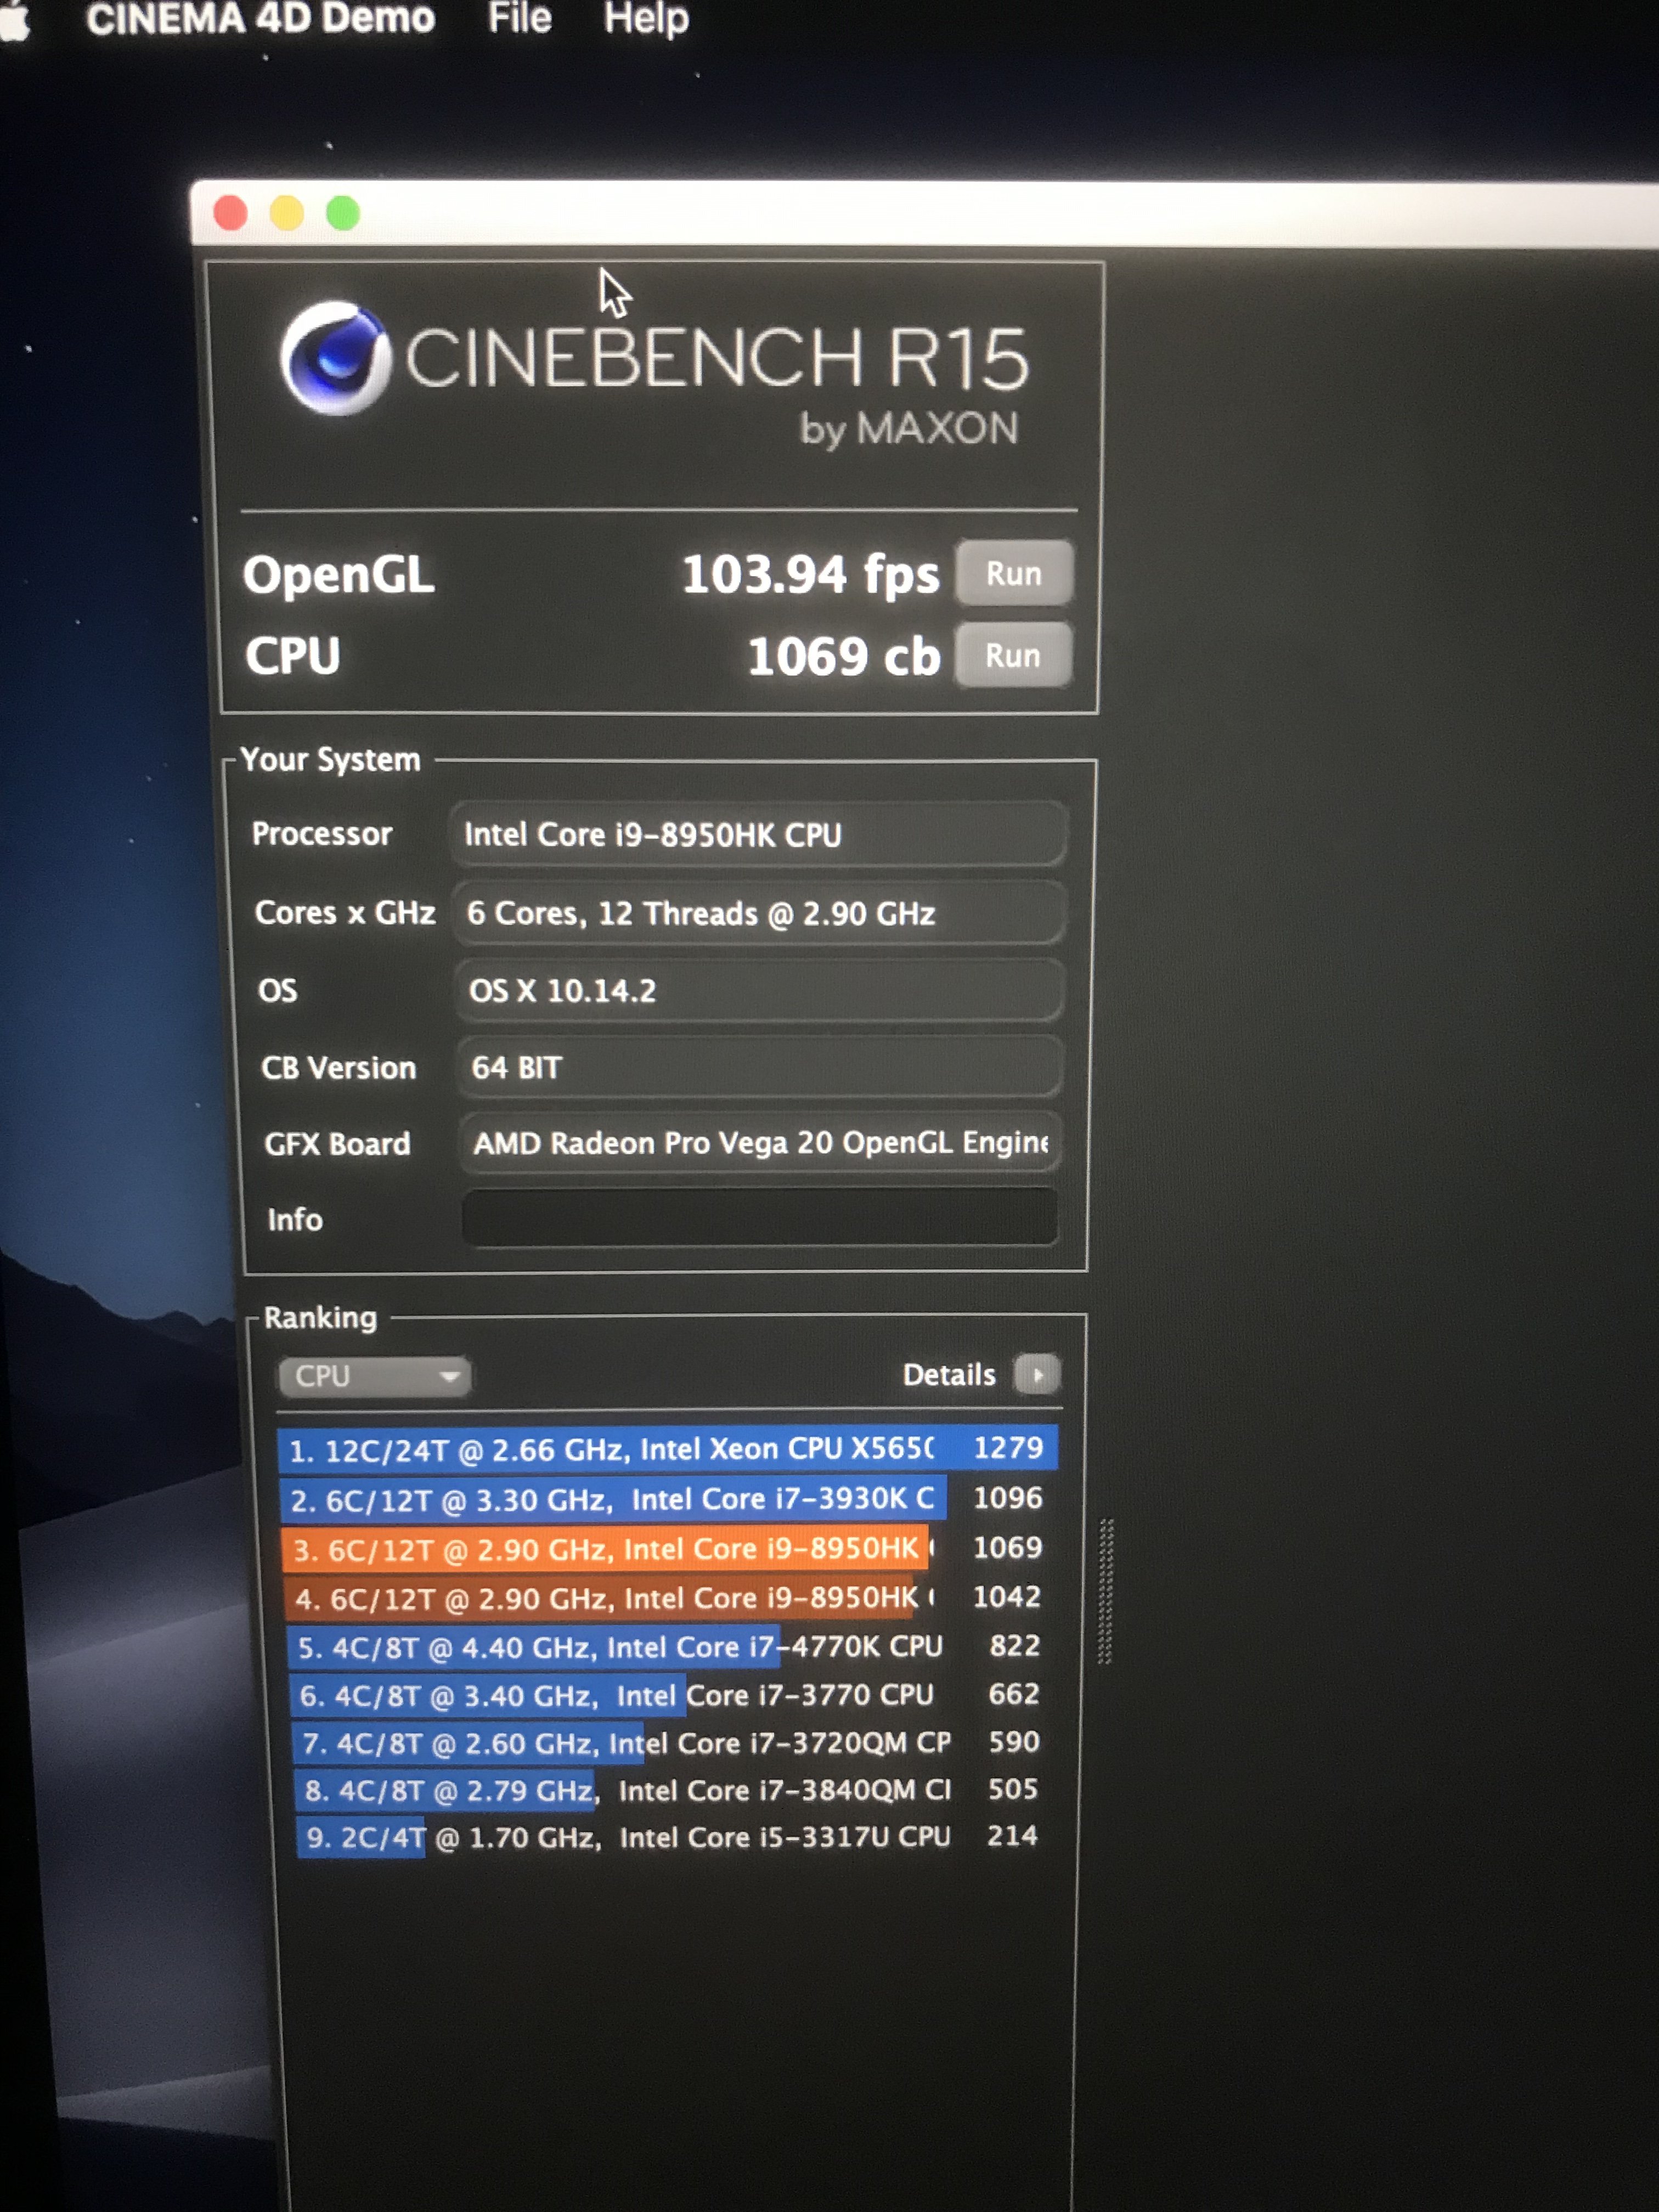Viewport: 1659px width, 2212px height.
Task: Select the Core i7-3720QM ranking row
Action: (669, 1742)
